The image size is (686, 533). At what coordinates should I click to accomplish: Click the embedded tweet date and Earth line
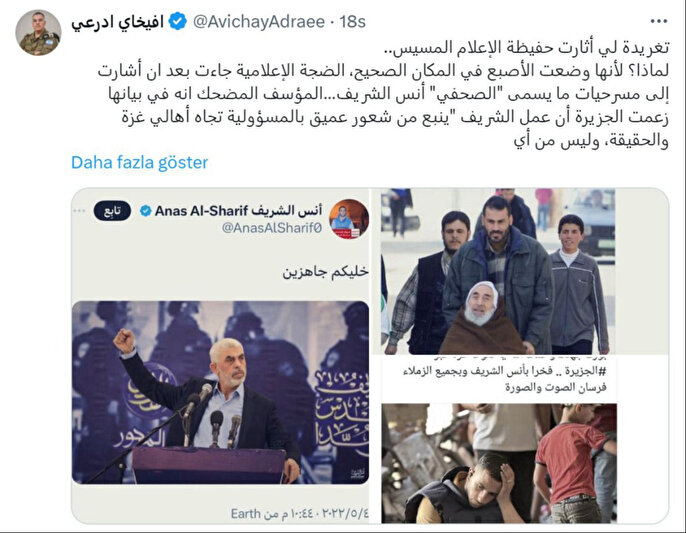(x=300, y=513)
